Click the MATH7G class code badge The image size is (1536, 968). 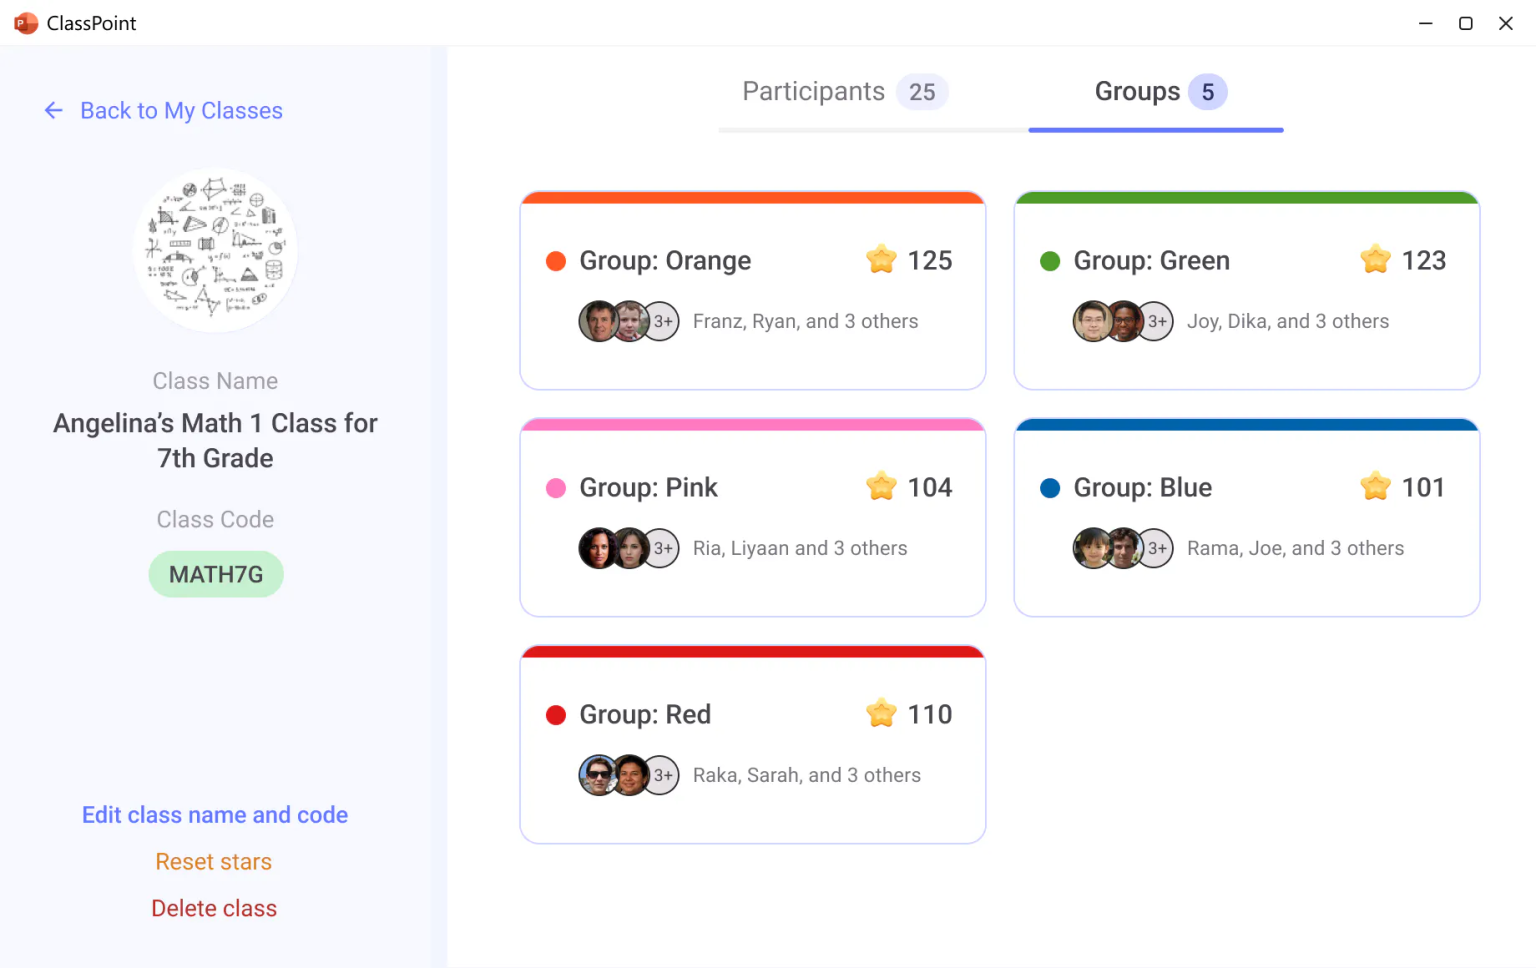(x=215, y=574)
